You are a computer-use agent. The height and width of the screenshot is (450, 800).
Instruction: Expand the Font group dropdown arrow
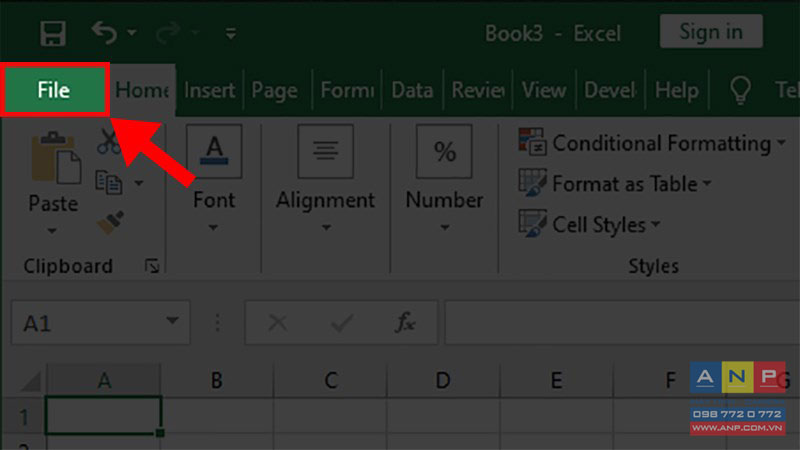[213, 228]
